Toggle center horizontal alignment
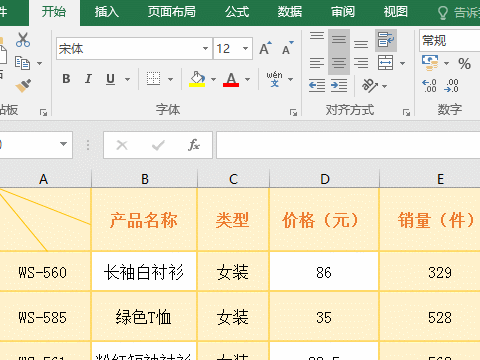Image resolution: width=480 pixels, height=360 pixels. tap(339, 63)
